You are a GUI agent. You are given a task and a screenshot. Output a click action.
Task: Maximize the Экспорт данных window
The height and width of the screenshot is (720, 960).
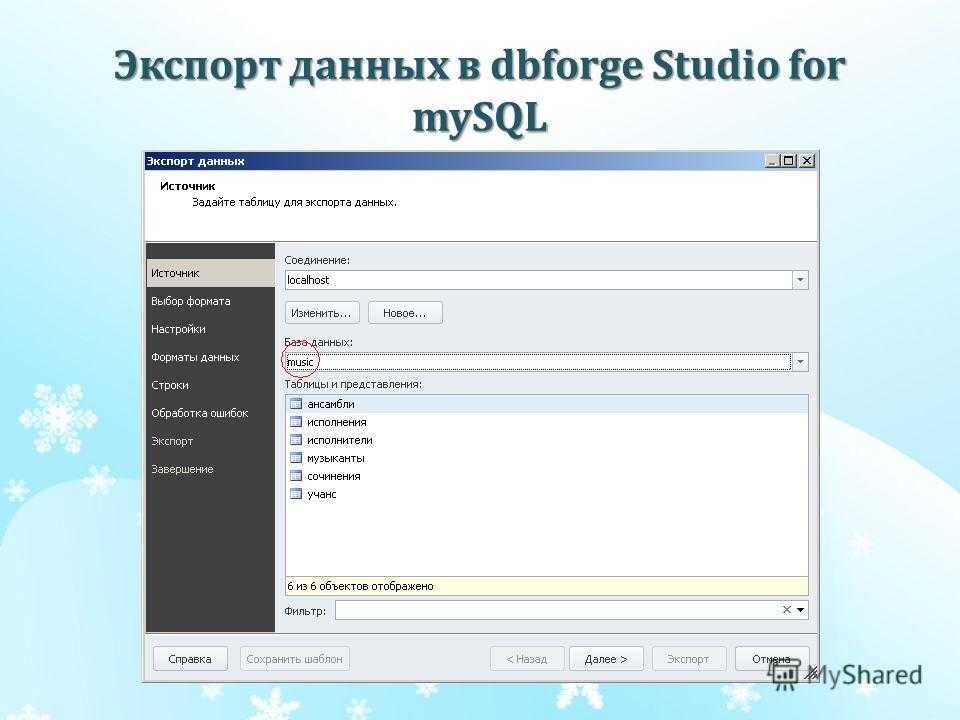[x=789, y=160]
